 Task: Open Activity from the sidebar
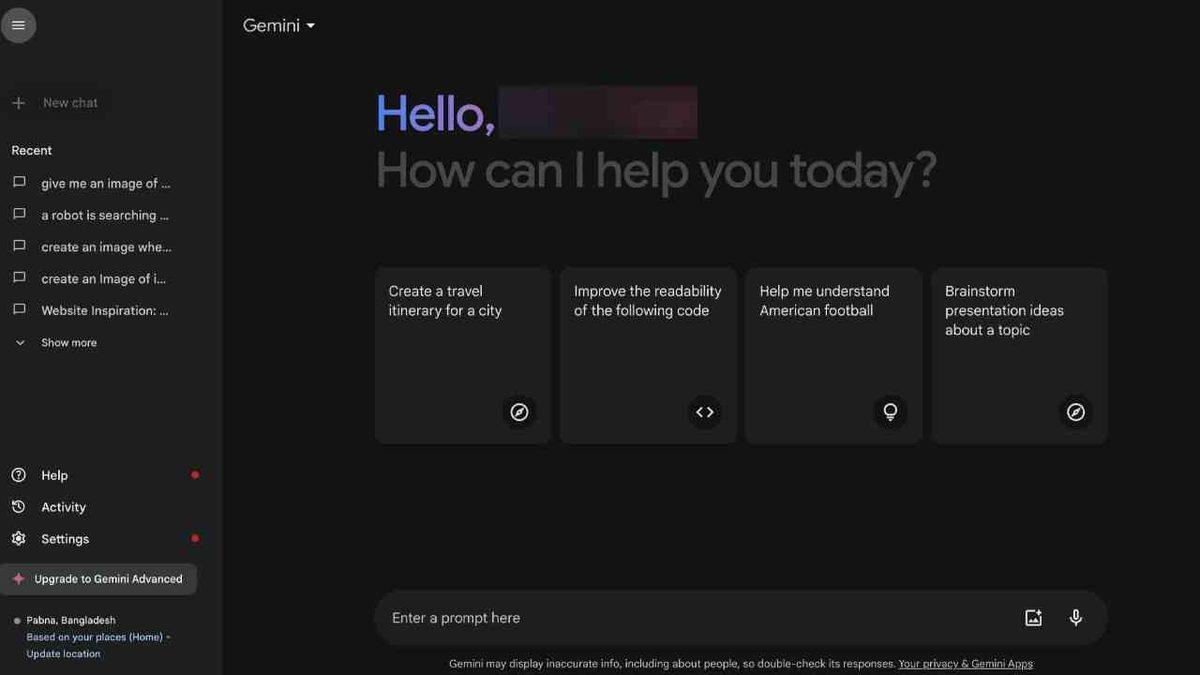63,507
